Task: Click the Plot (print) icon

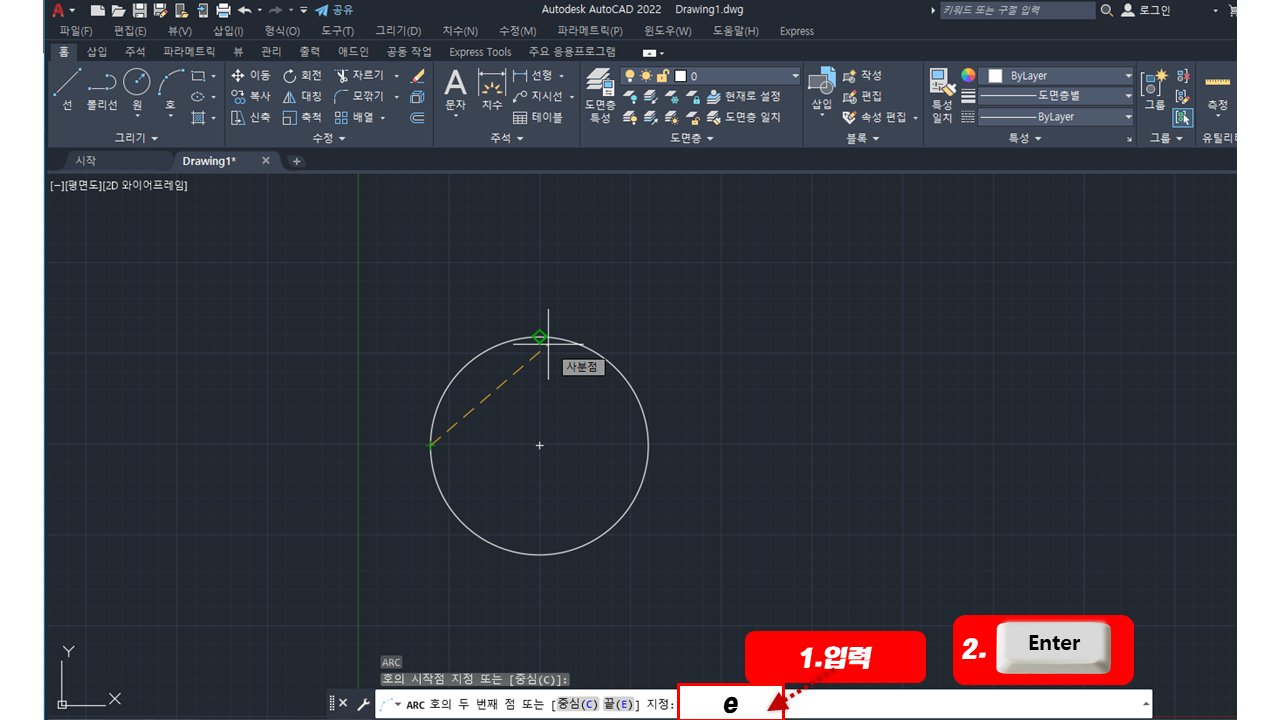Action: (222, 10)
